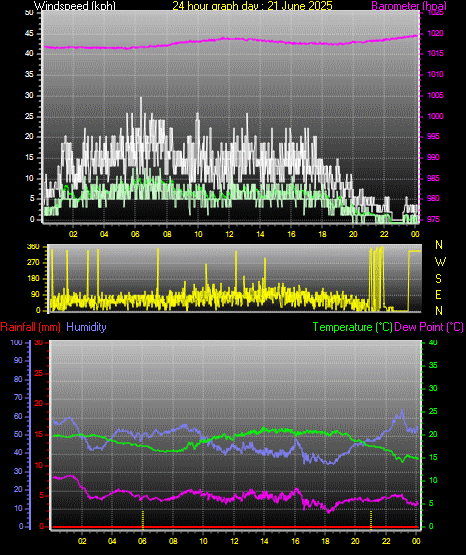The image size is (466, 555).
Task: Click the "90" wind direction axis value
Action: click(x=35, y=294)
